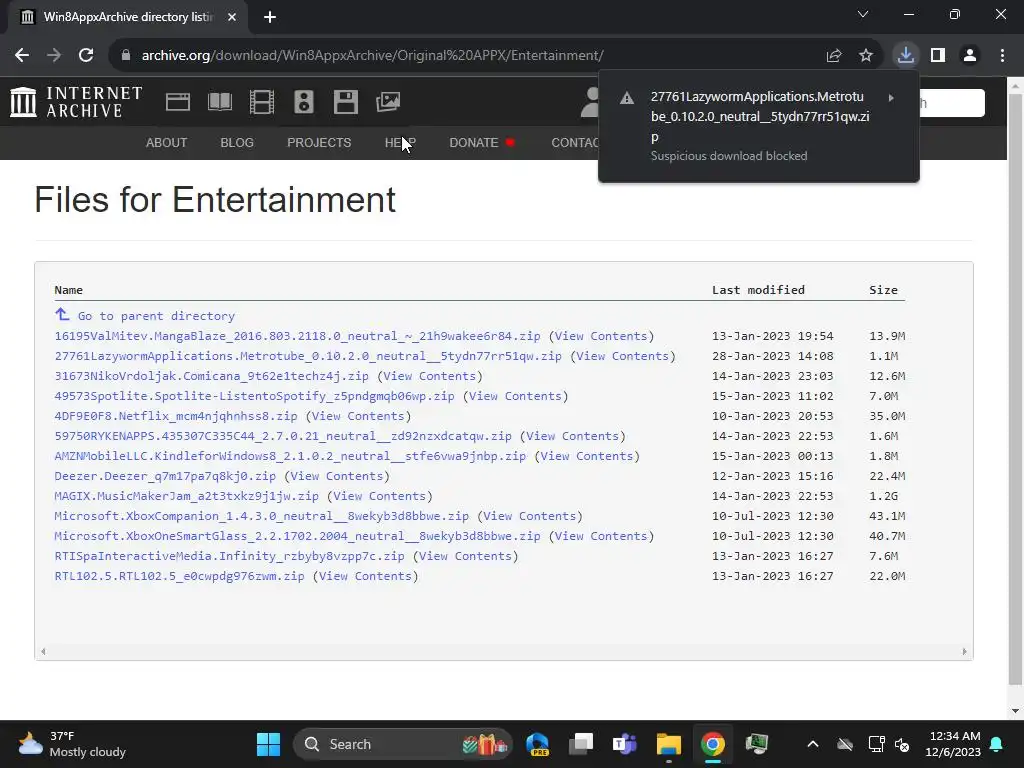Open File Explorer from taskbar

[669, 744]
